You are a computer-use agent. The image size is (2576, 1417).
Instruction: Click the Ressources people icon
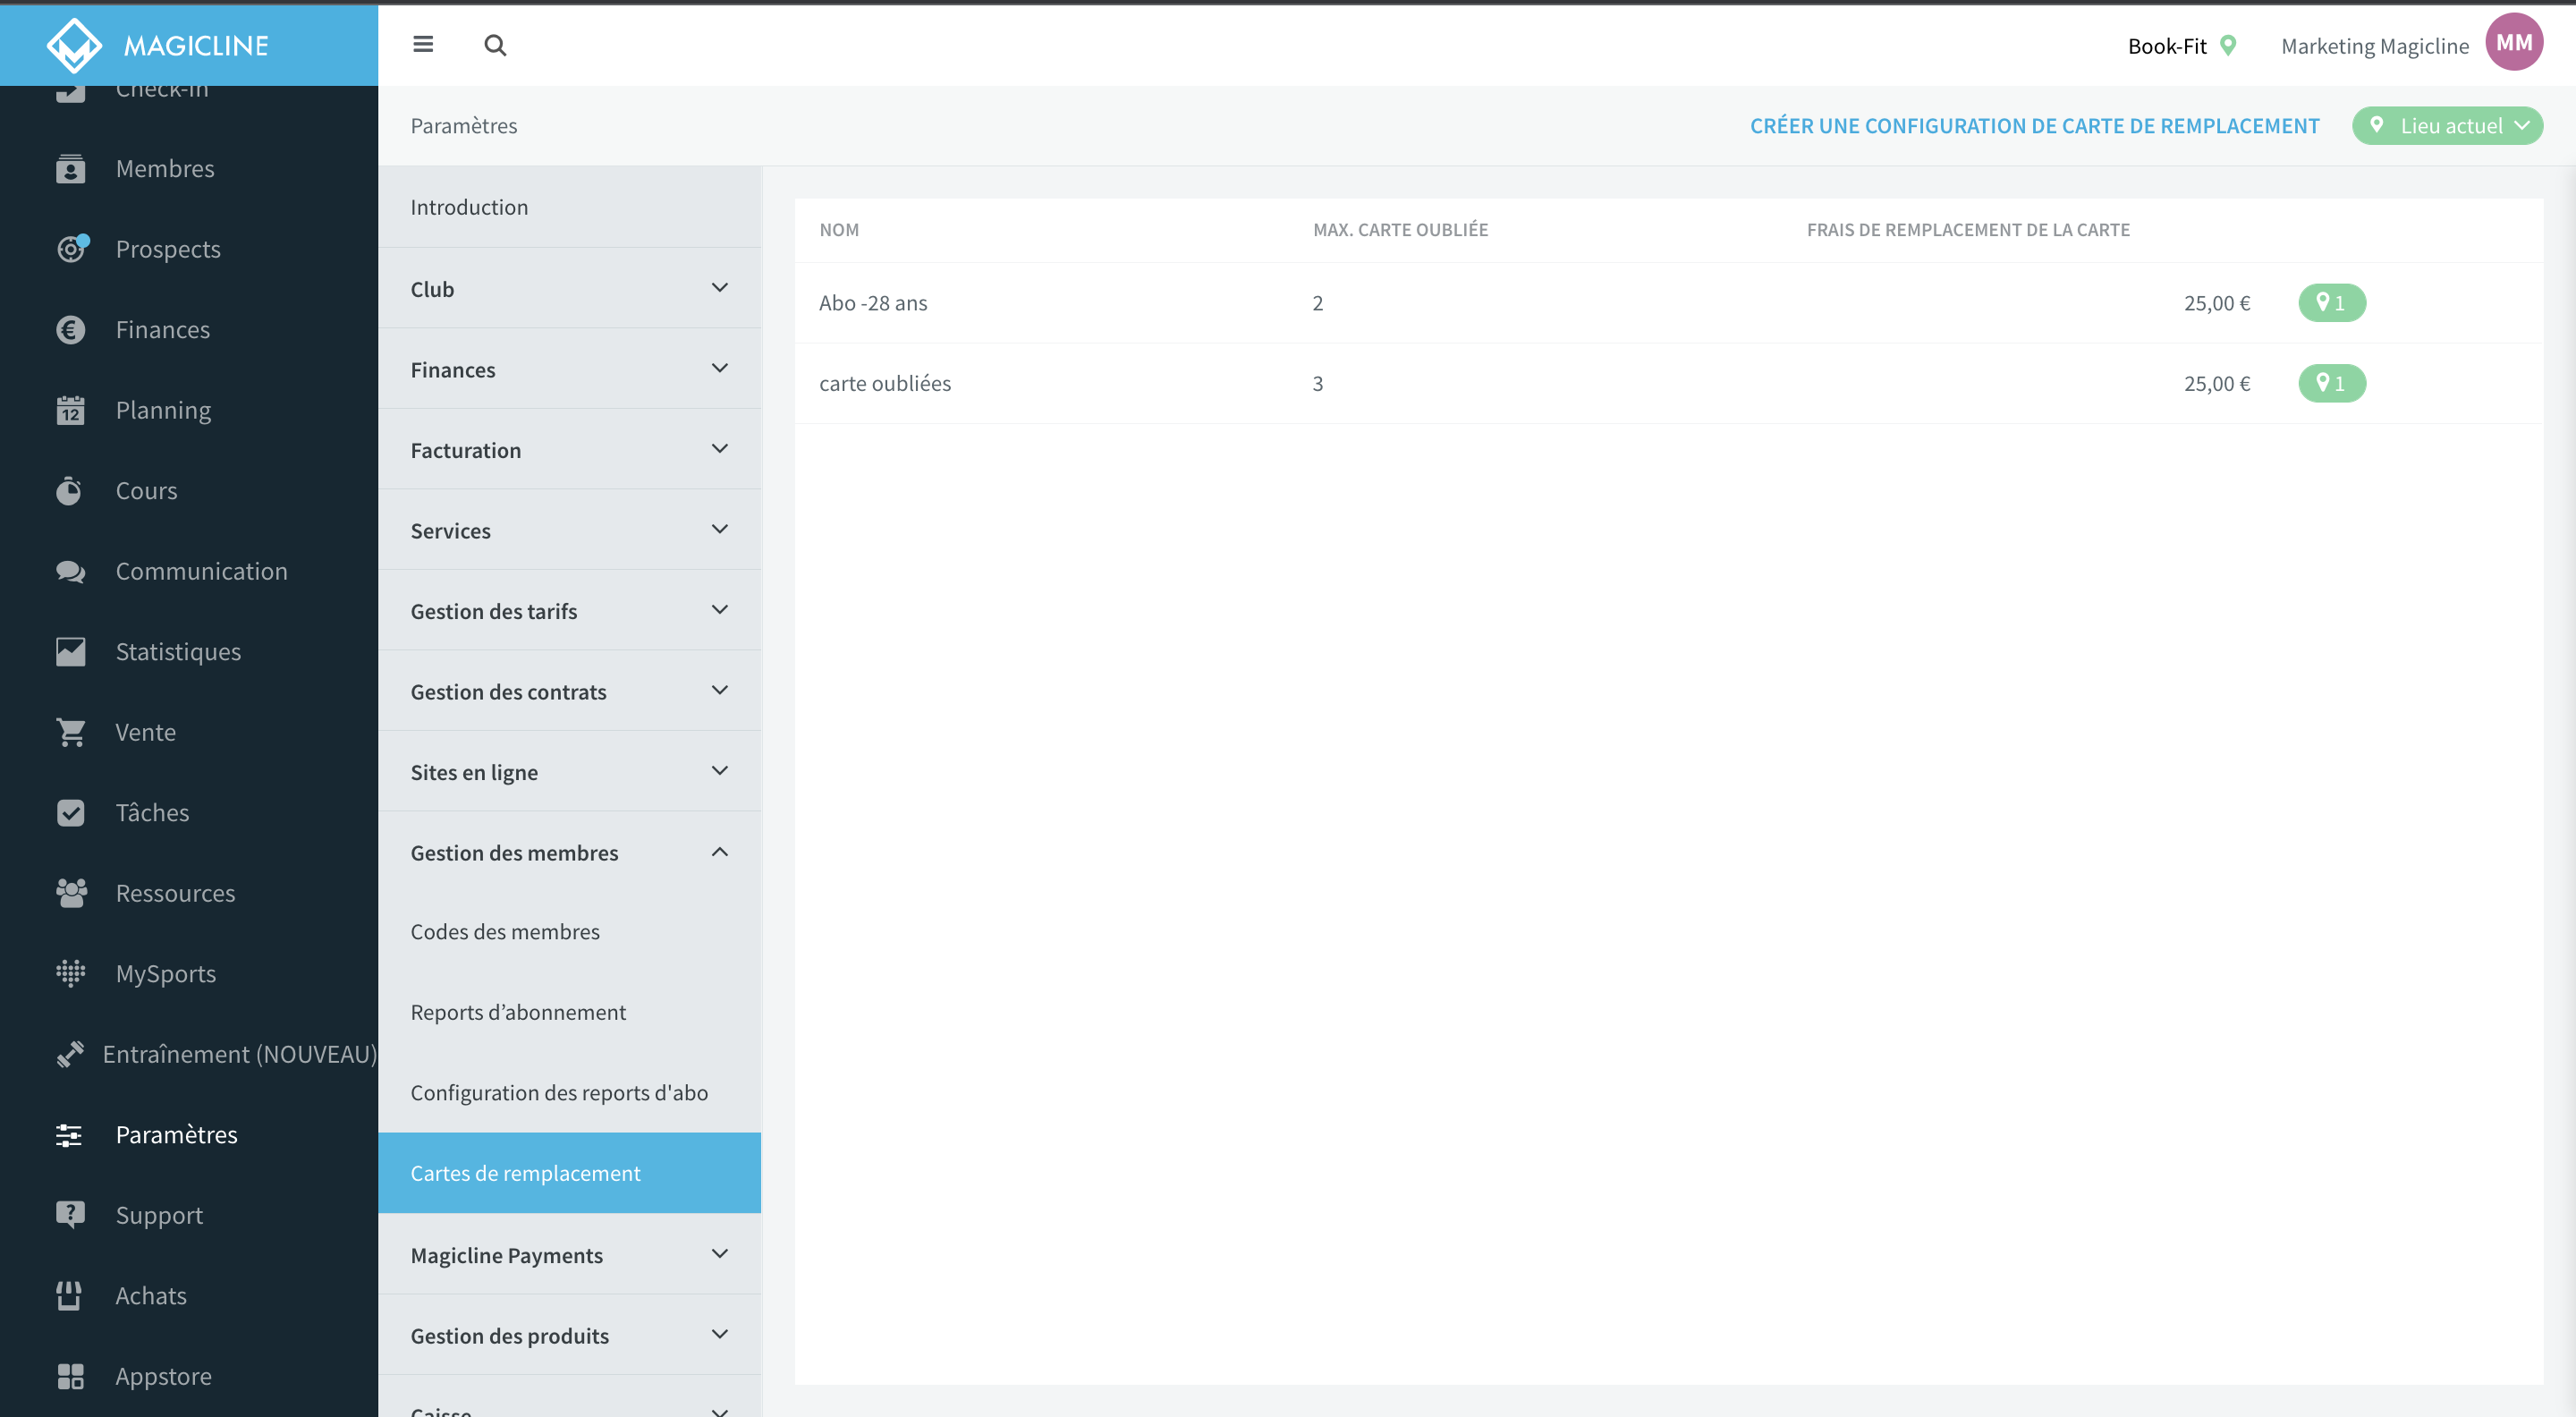click(x=71, y=893)
